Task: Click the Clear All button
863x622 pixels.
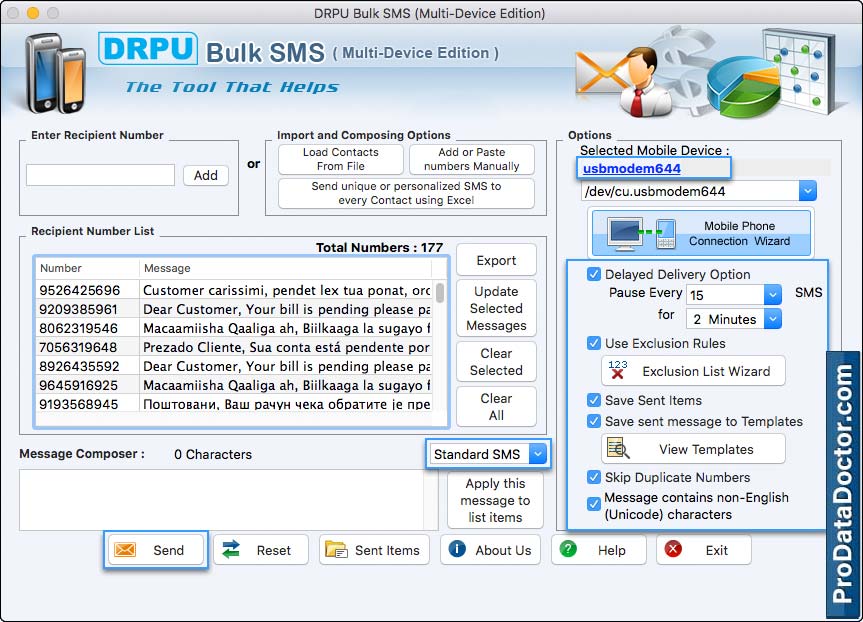Action: pos(496,407)
